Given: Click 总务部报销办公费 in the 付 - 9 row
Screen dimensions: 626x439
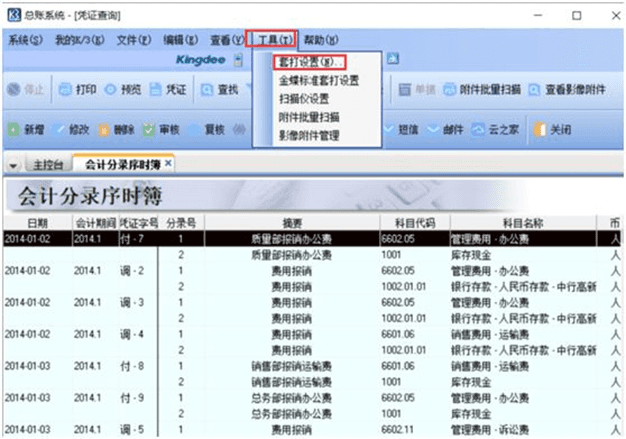Looking at the screenshot, I should 291,398.
